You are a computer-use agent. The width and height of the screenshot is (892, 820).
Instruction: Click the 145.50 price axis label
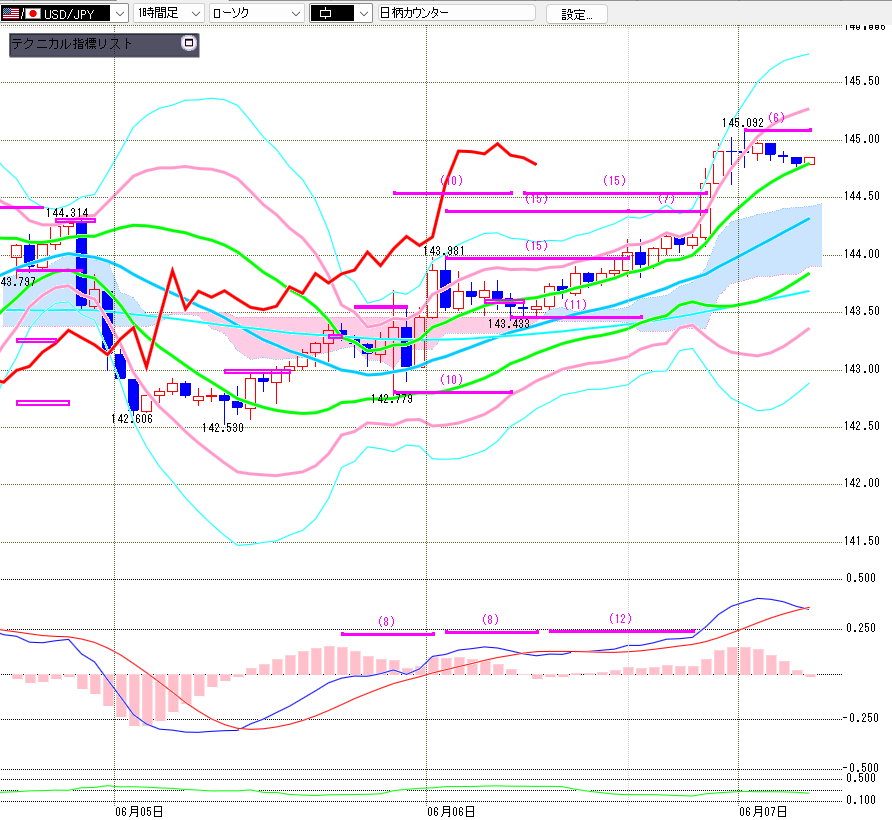click(x=862, y=81)
